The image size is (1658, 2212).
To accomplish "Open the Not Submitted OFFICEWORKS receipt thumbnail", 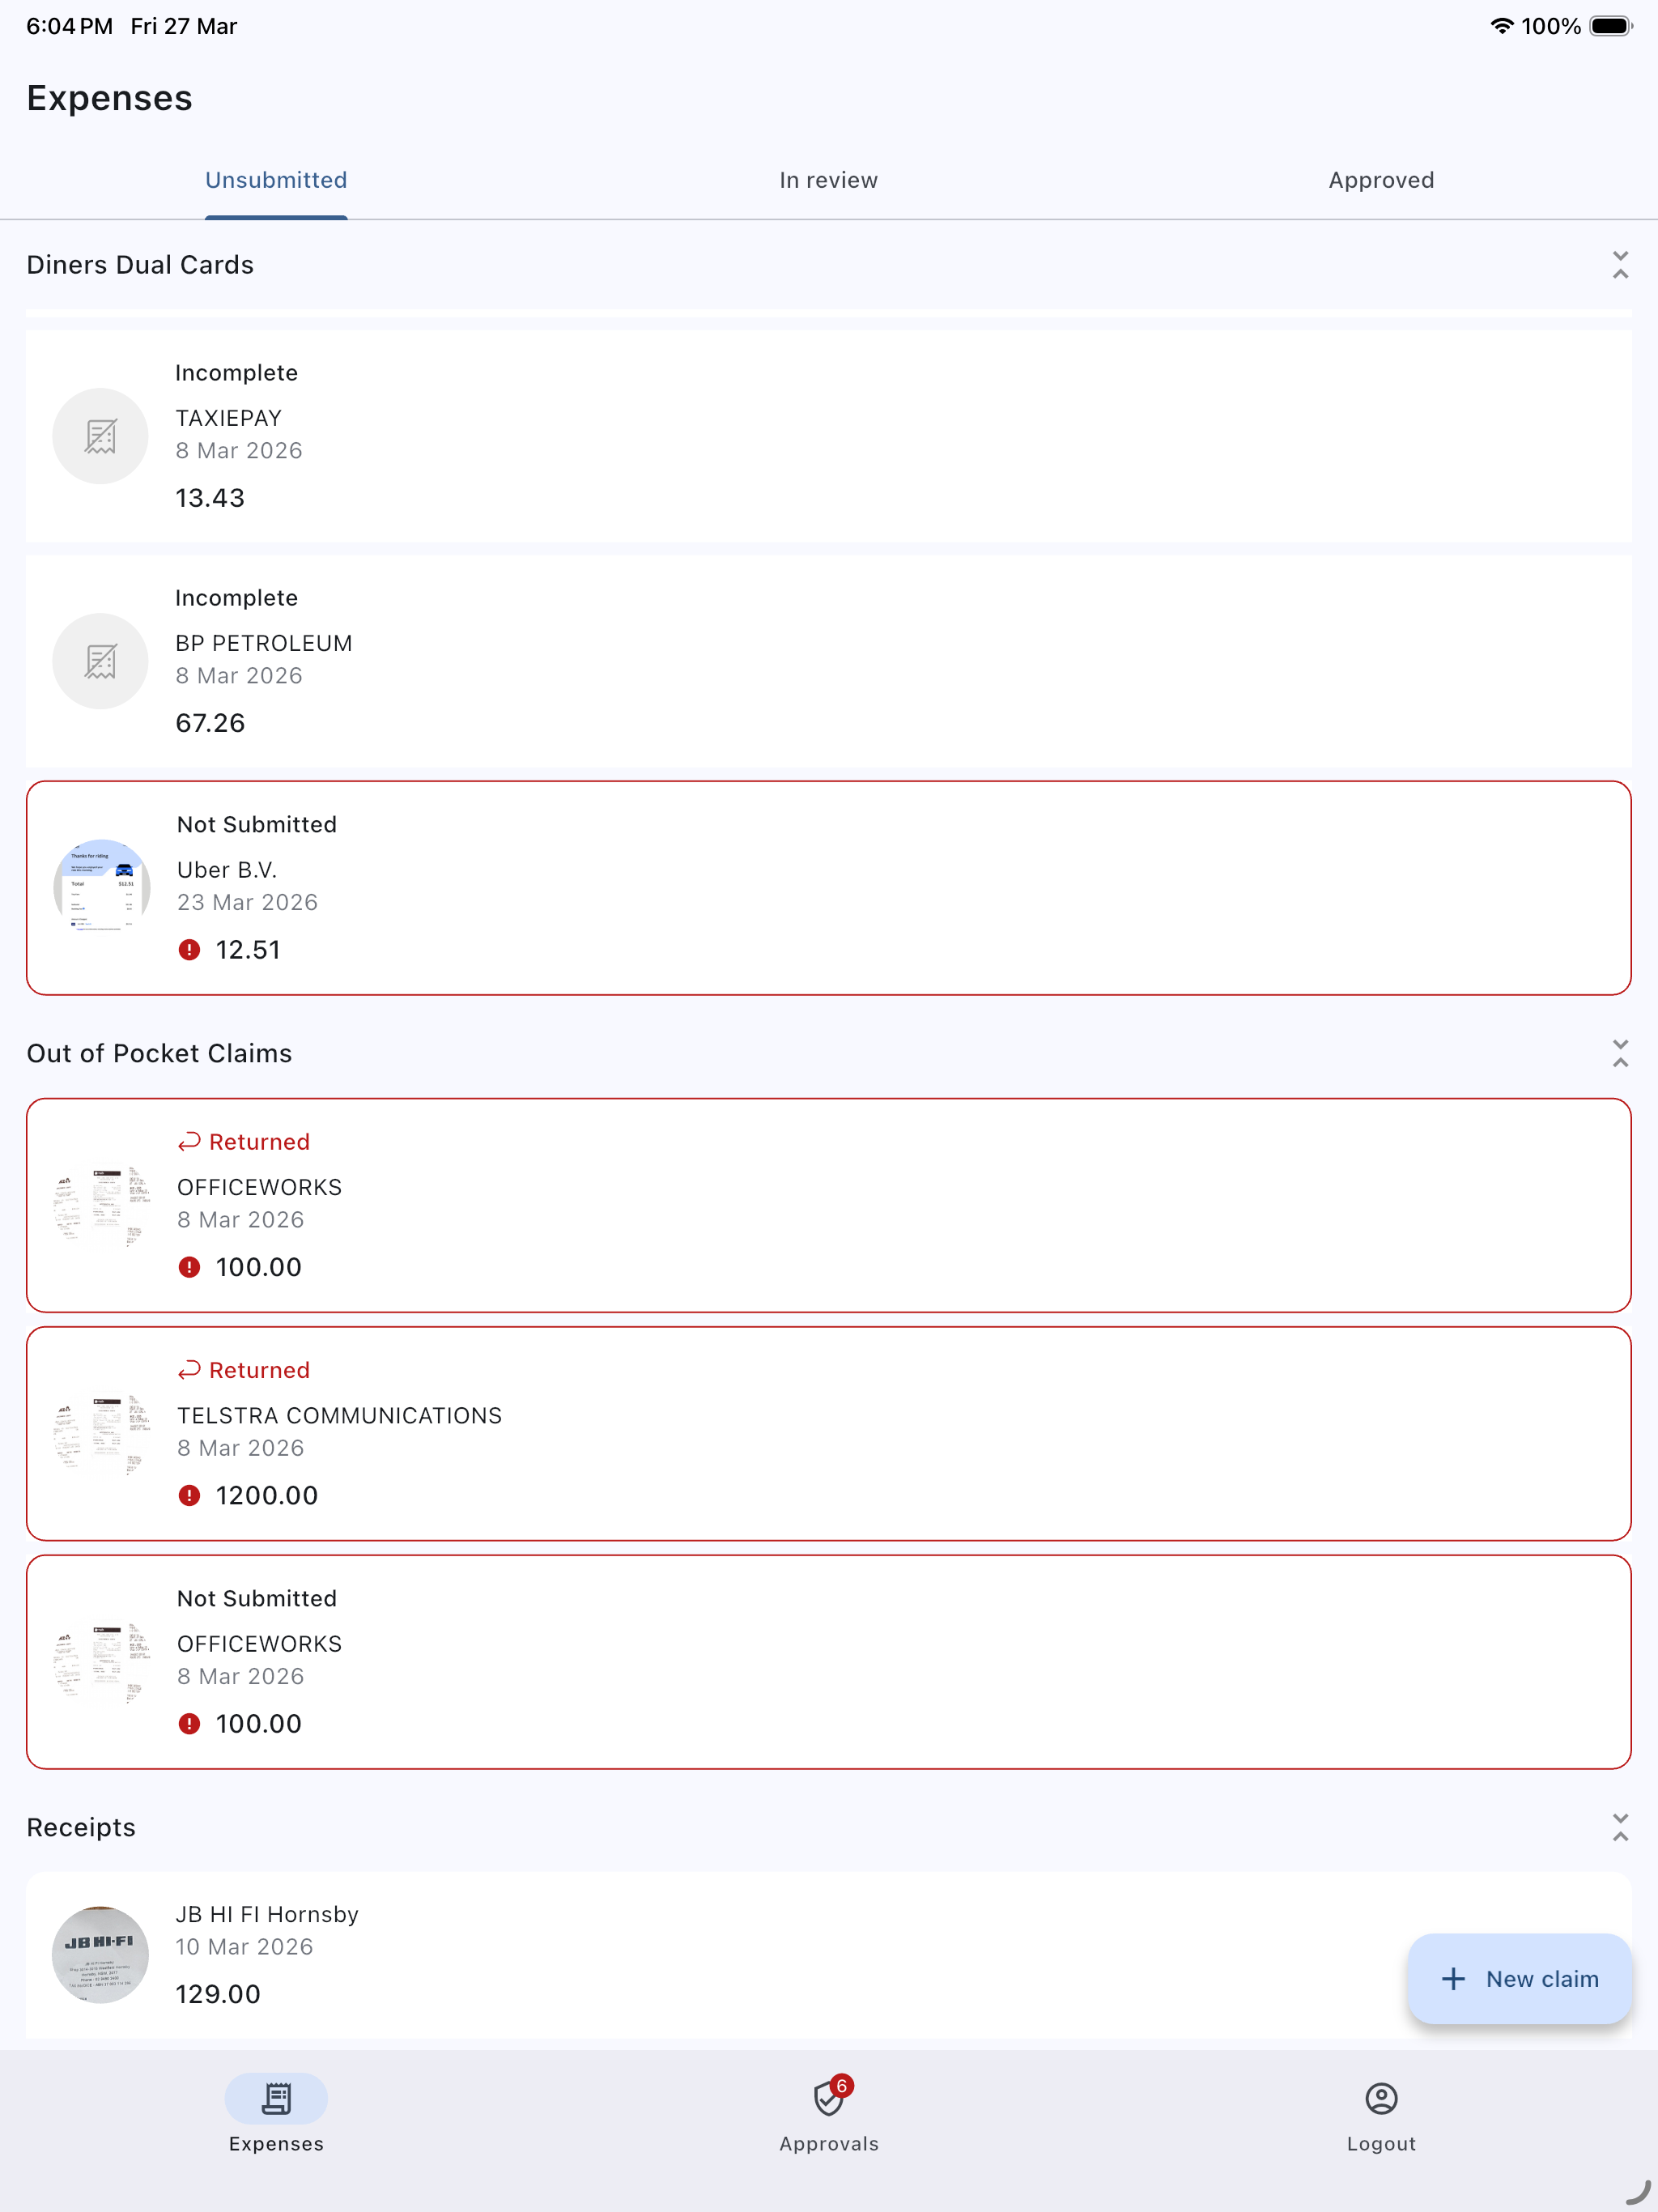I will tap(101, 1662).
